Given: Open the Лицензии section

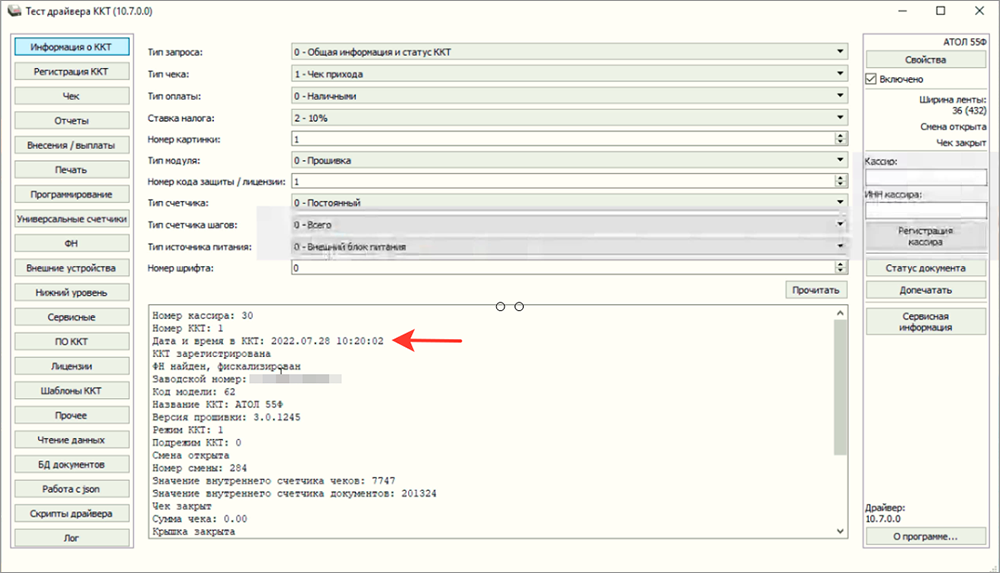Looking at the screenshot, I should 71,366.
